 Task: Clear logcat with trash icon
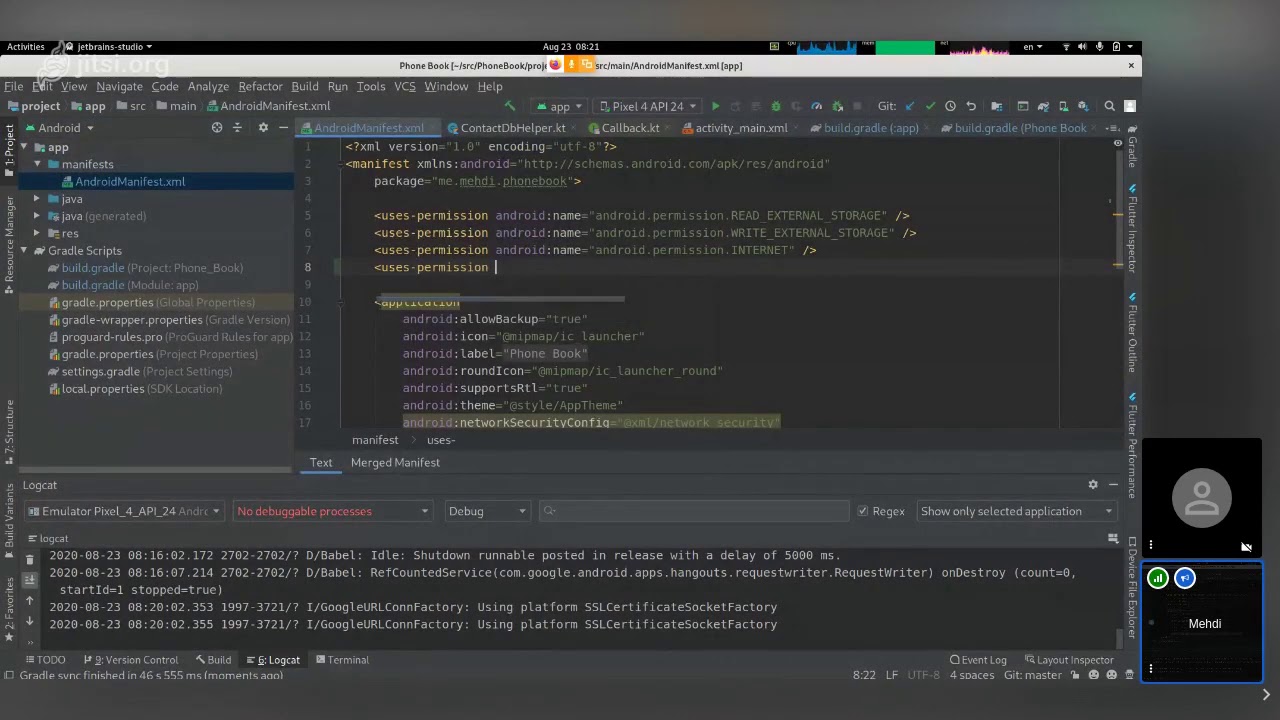(29, 560)
